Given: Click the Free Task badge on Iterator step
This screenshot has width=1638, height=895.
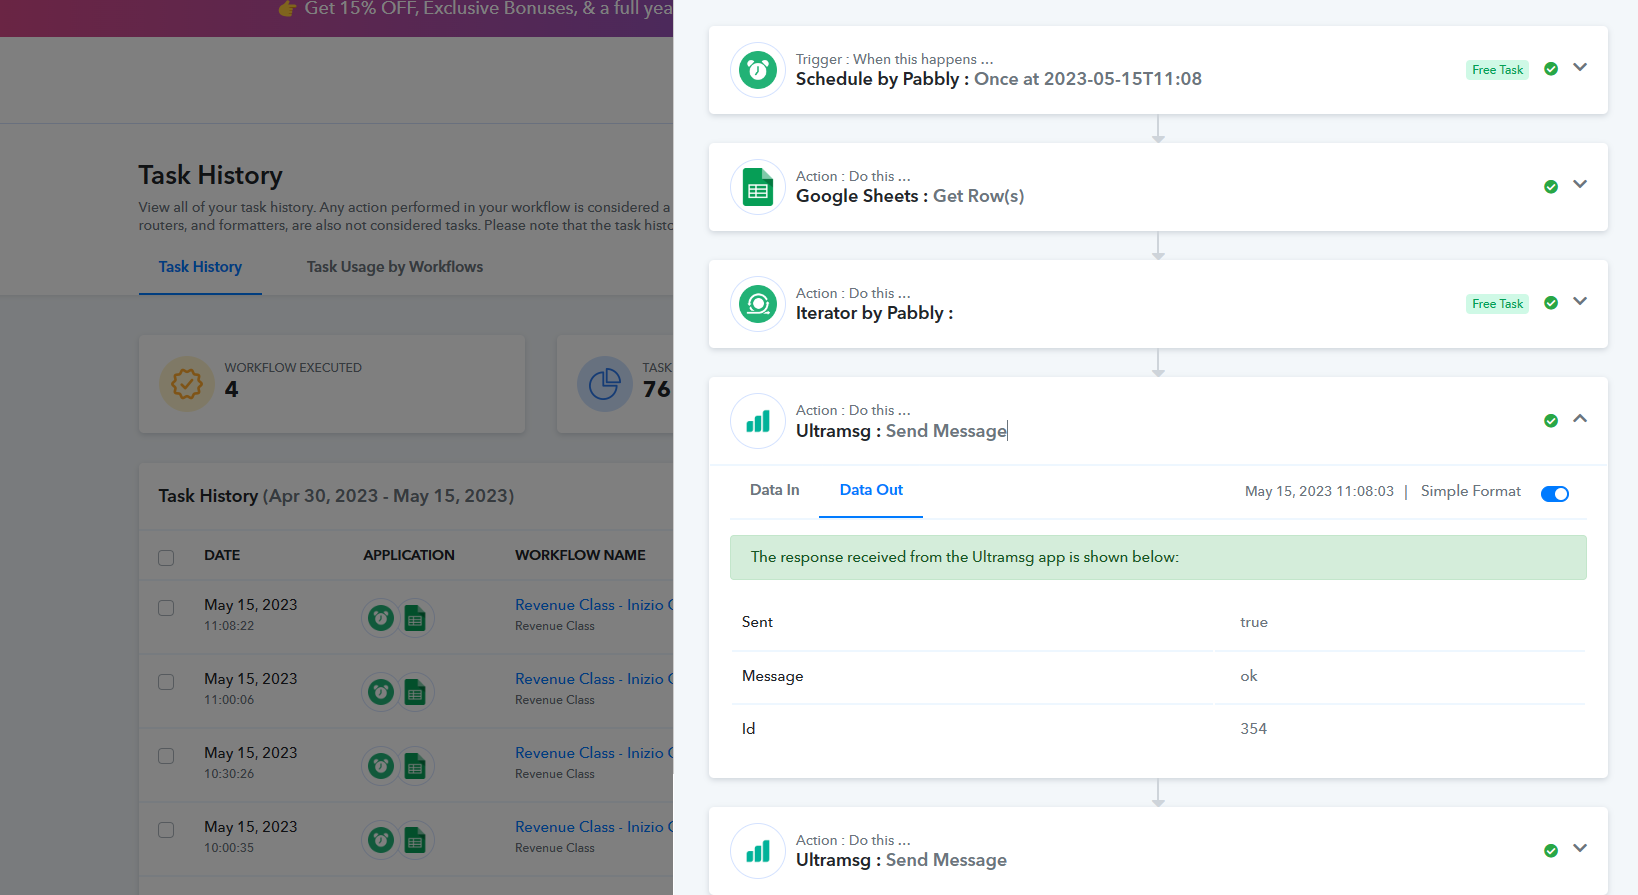Looking at the screenshot, I should 1497,304.
